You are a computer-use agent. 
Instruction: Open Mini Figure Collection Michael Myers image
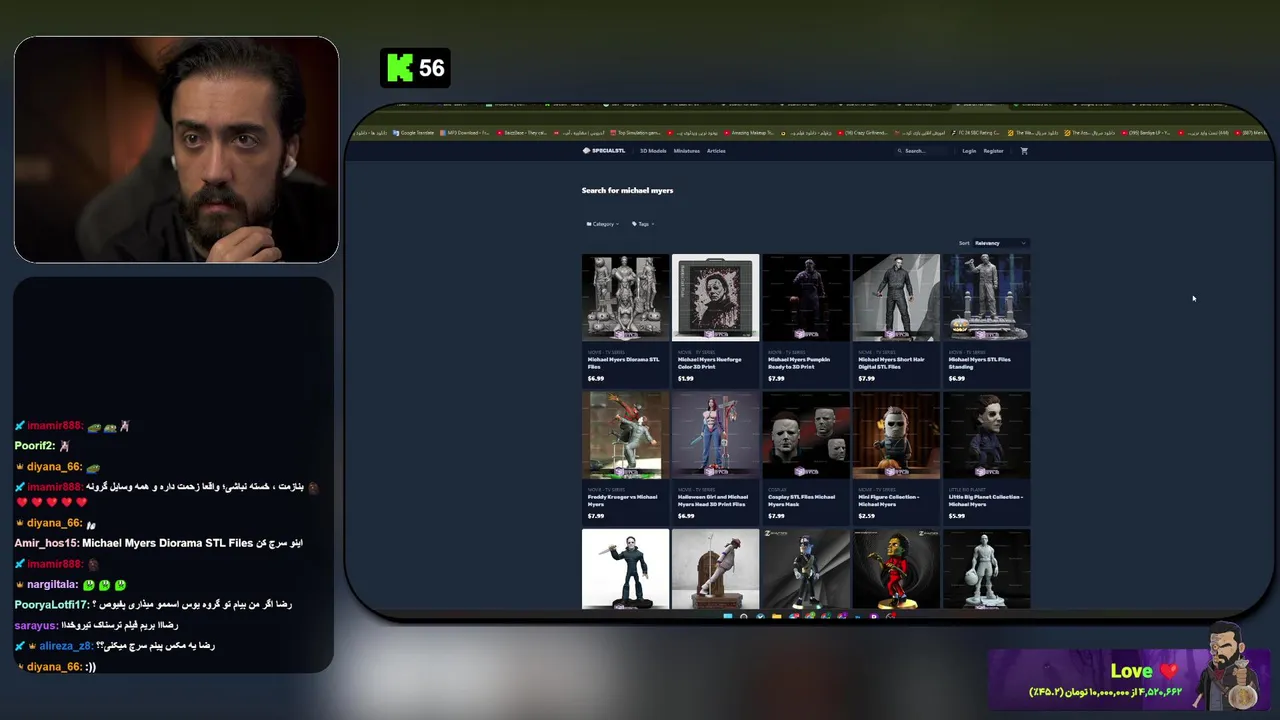pyautogui.click(x=896, y=435)
